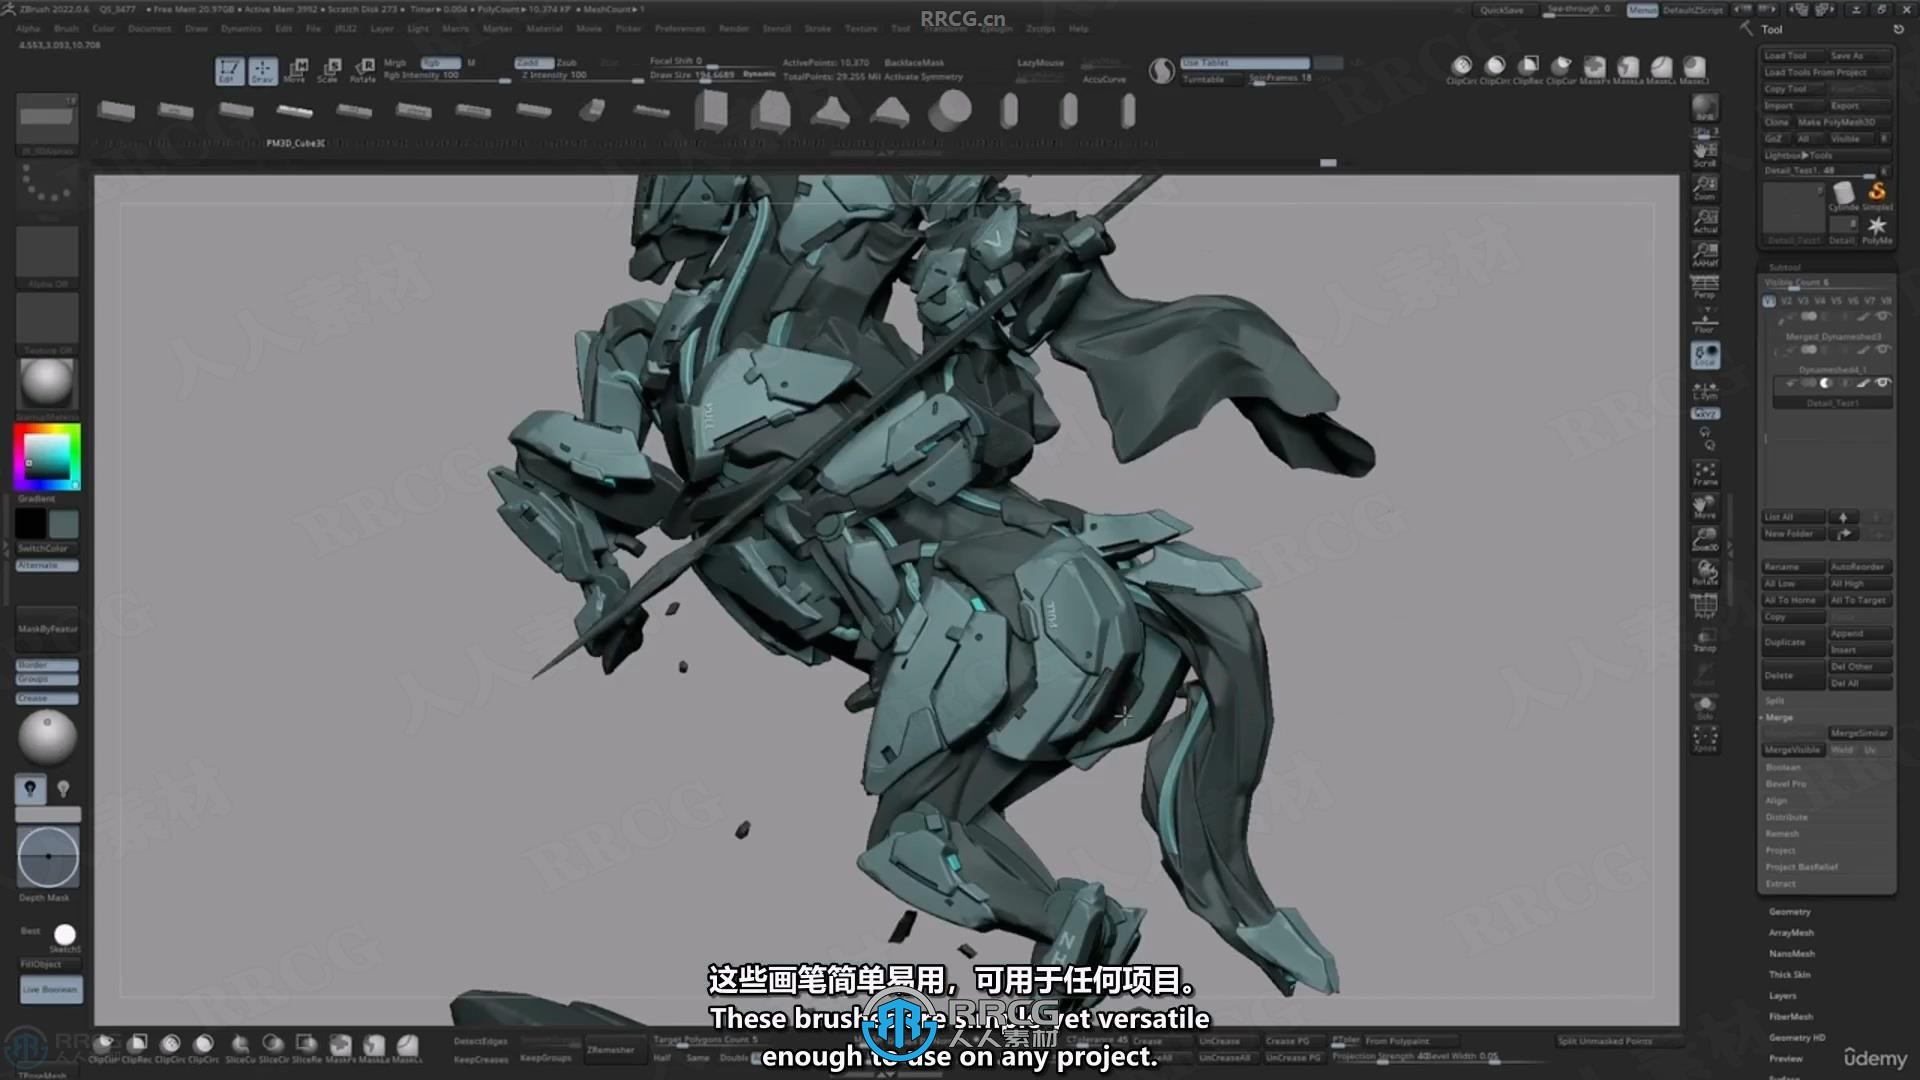Open the Brush menu
The width and height of the screenshot is (1920, 1080).
[x=66, y=29]
